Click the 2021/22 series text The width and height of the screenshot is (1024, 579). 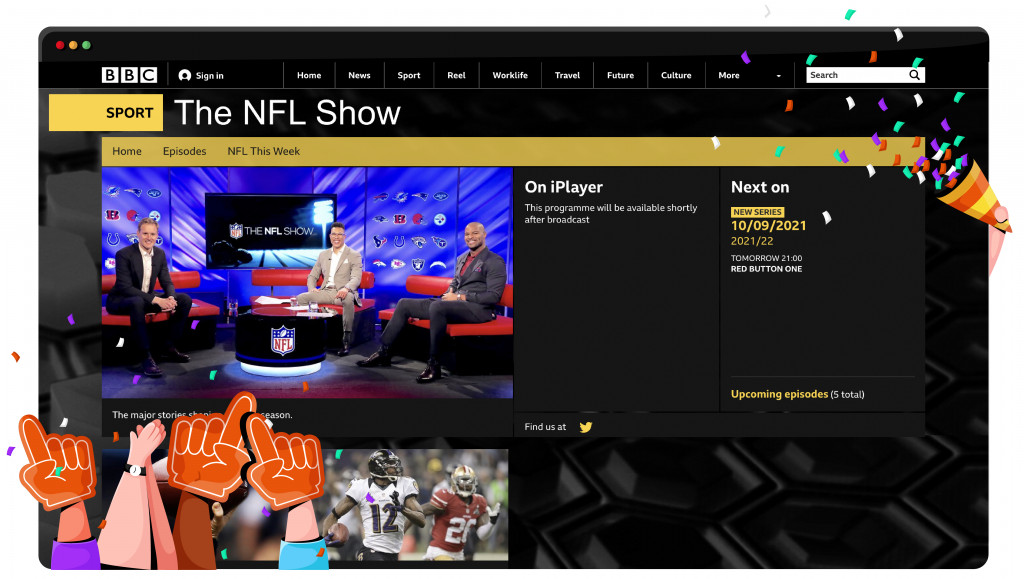point(752,242)
